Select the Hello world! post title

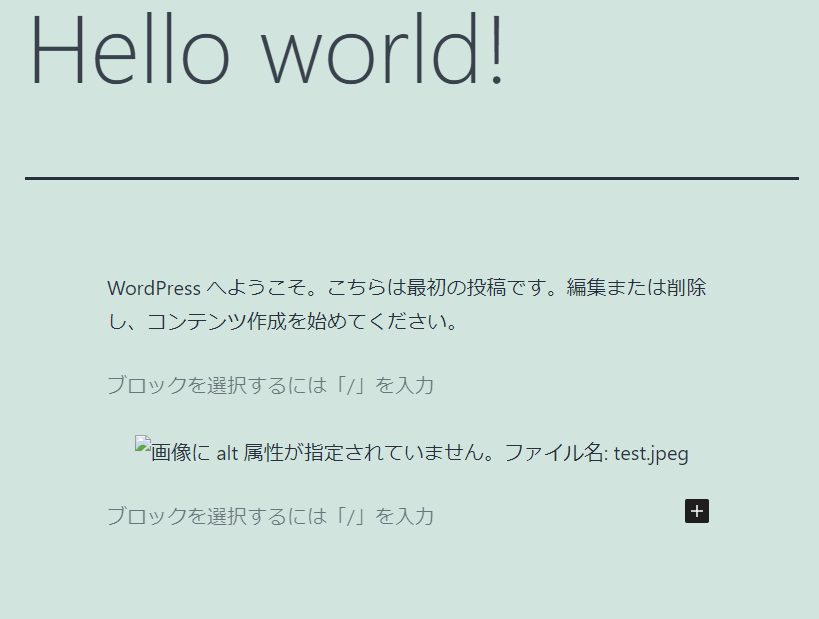(x=267, y=49)
